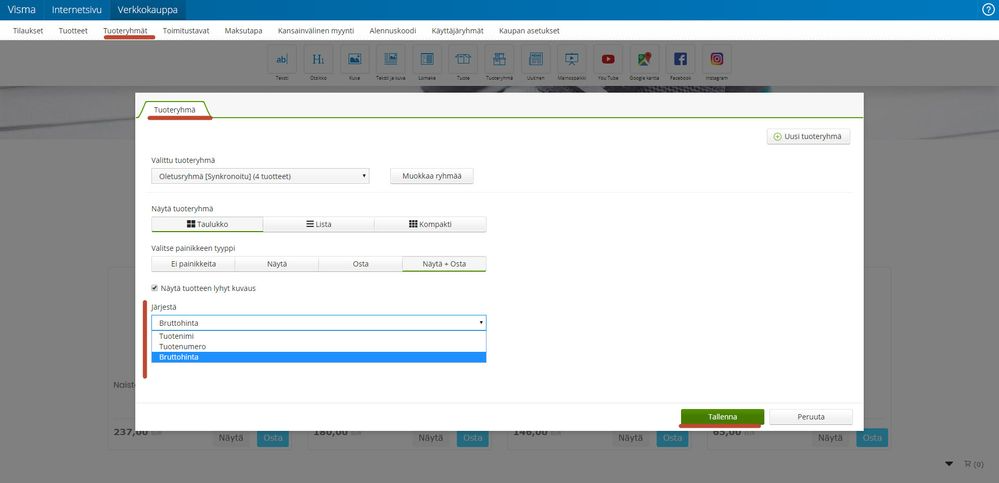Select the Tuote product icon
This screenshot has width=999, height=483.
[463, 59]
